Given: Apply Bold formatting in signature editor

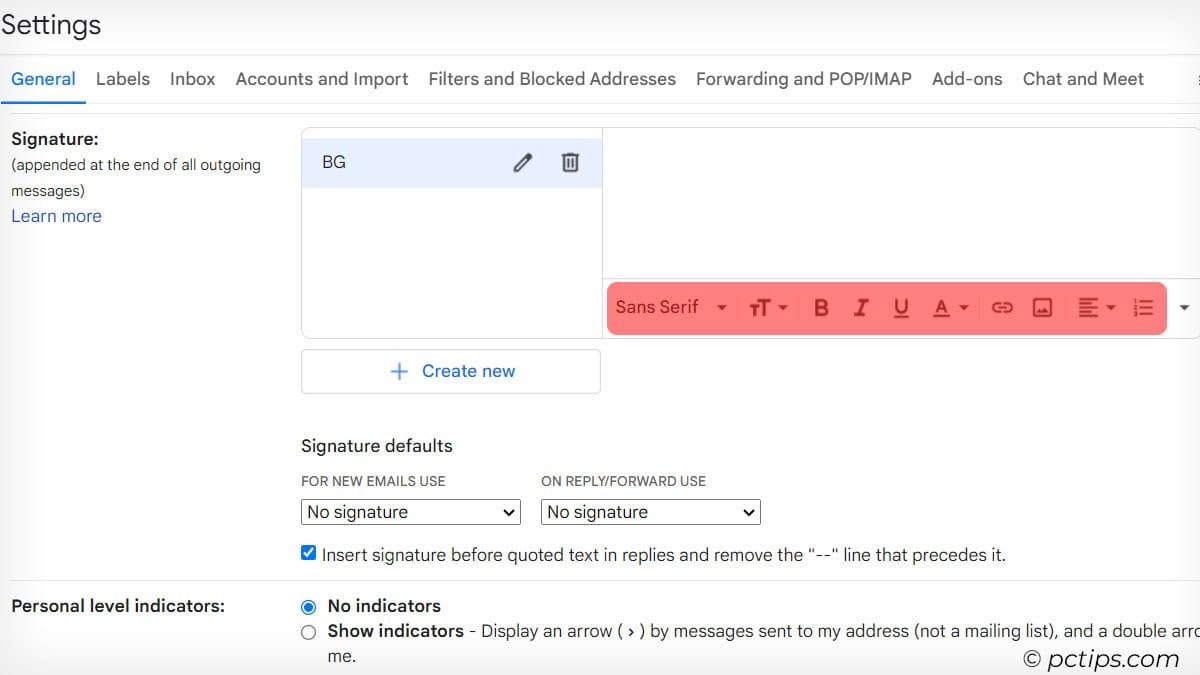Looking at the screenshot, I should (x=820, y=308).
